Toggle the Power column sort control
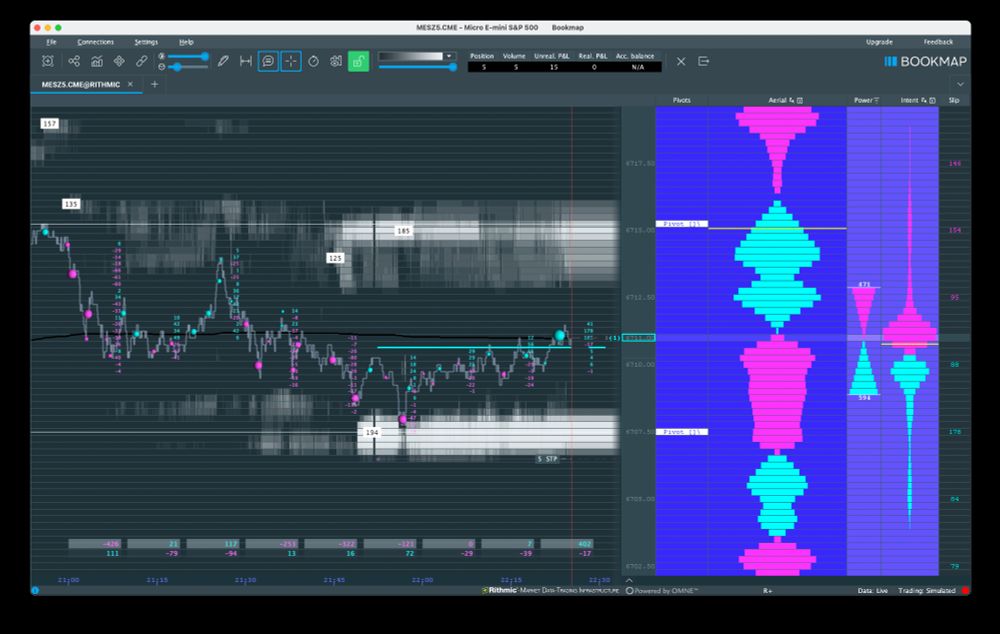Viewport: 1000px width, 634px height. tap(876, 100)
